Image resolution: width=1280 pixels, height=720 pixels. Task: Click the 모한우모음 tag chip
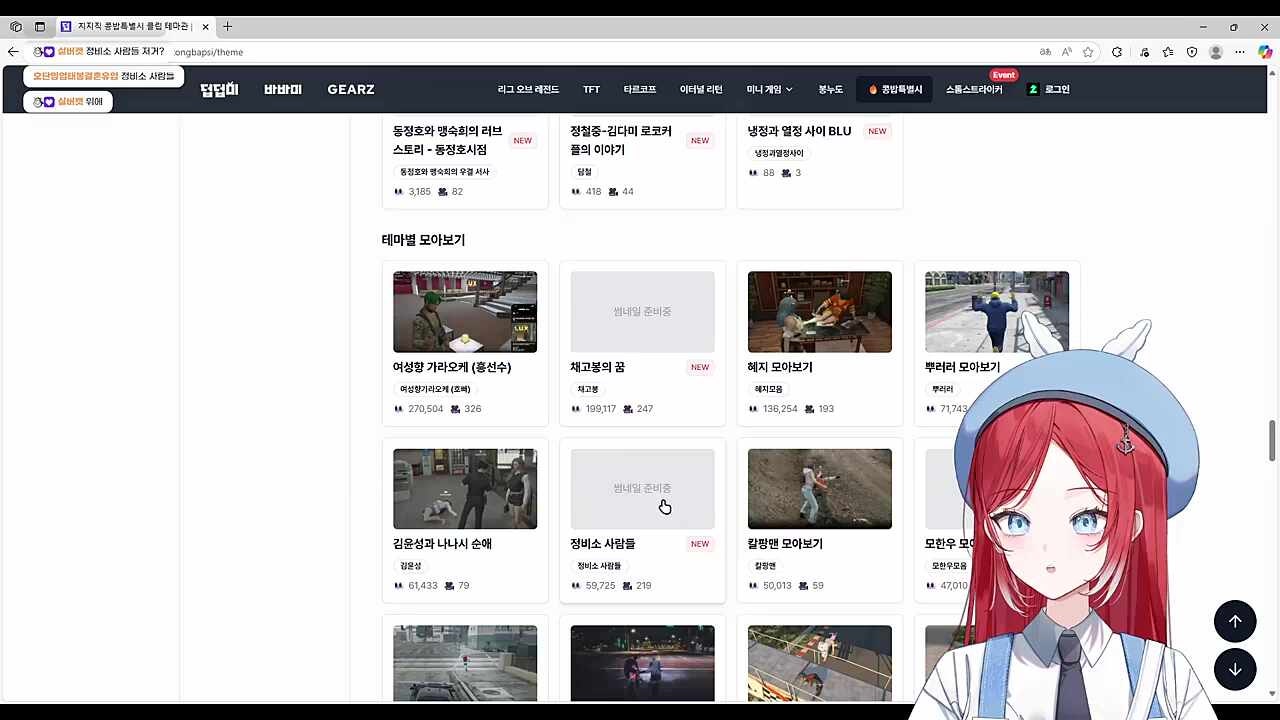[x=949, y=566]
